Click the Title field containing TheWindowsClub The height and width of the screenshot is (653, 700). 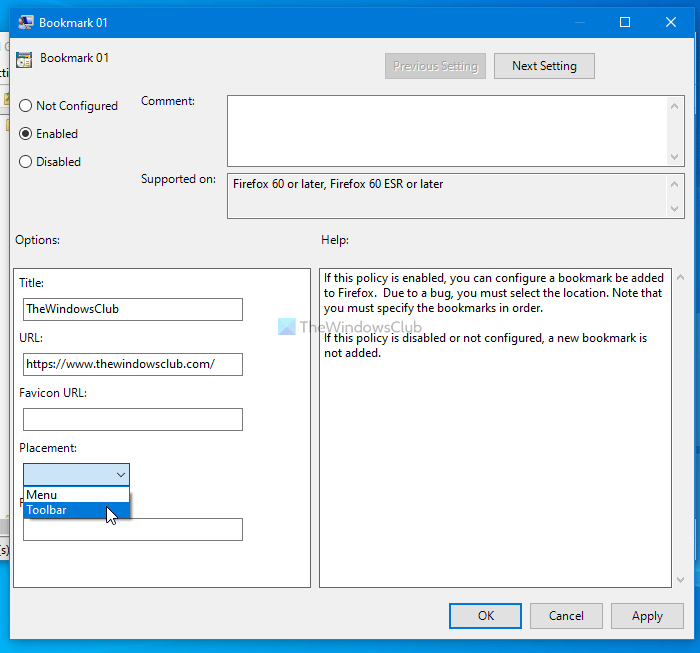click(133, 309)
